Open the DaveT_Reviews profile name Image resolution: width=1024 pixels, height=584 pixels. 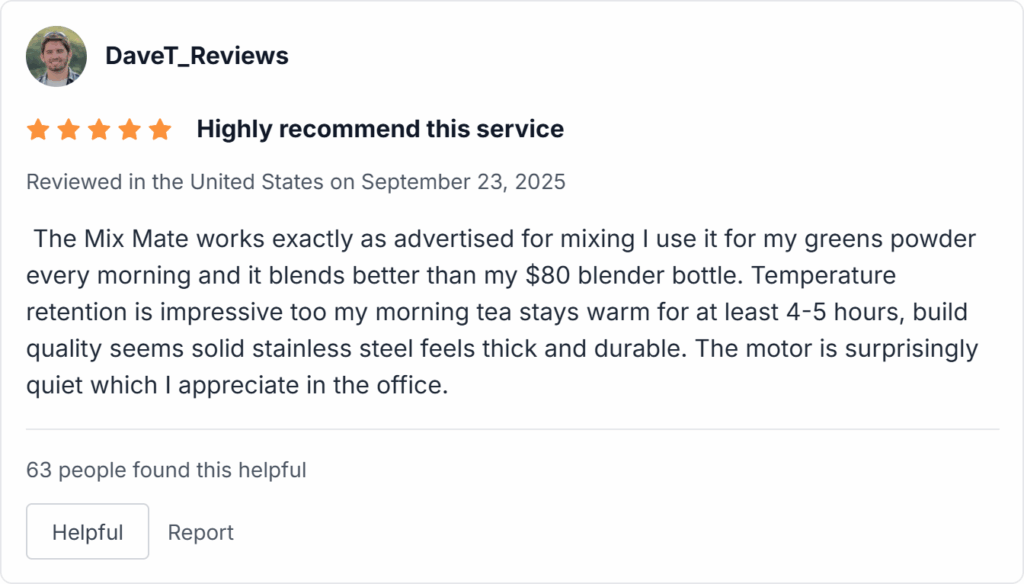coord(196,56)
